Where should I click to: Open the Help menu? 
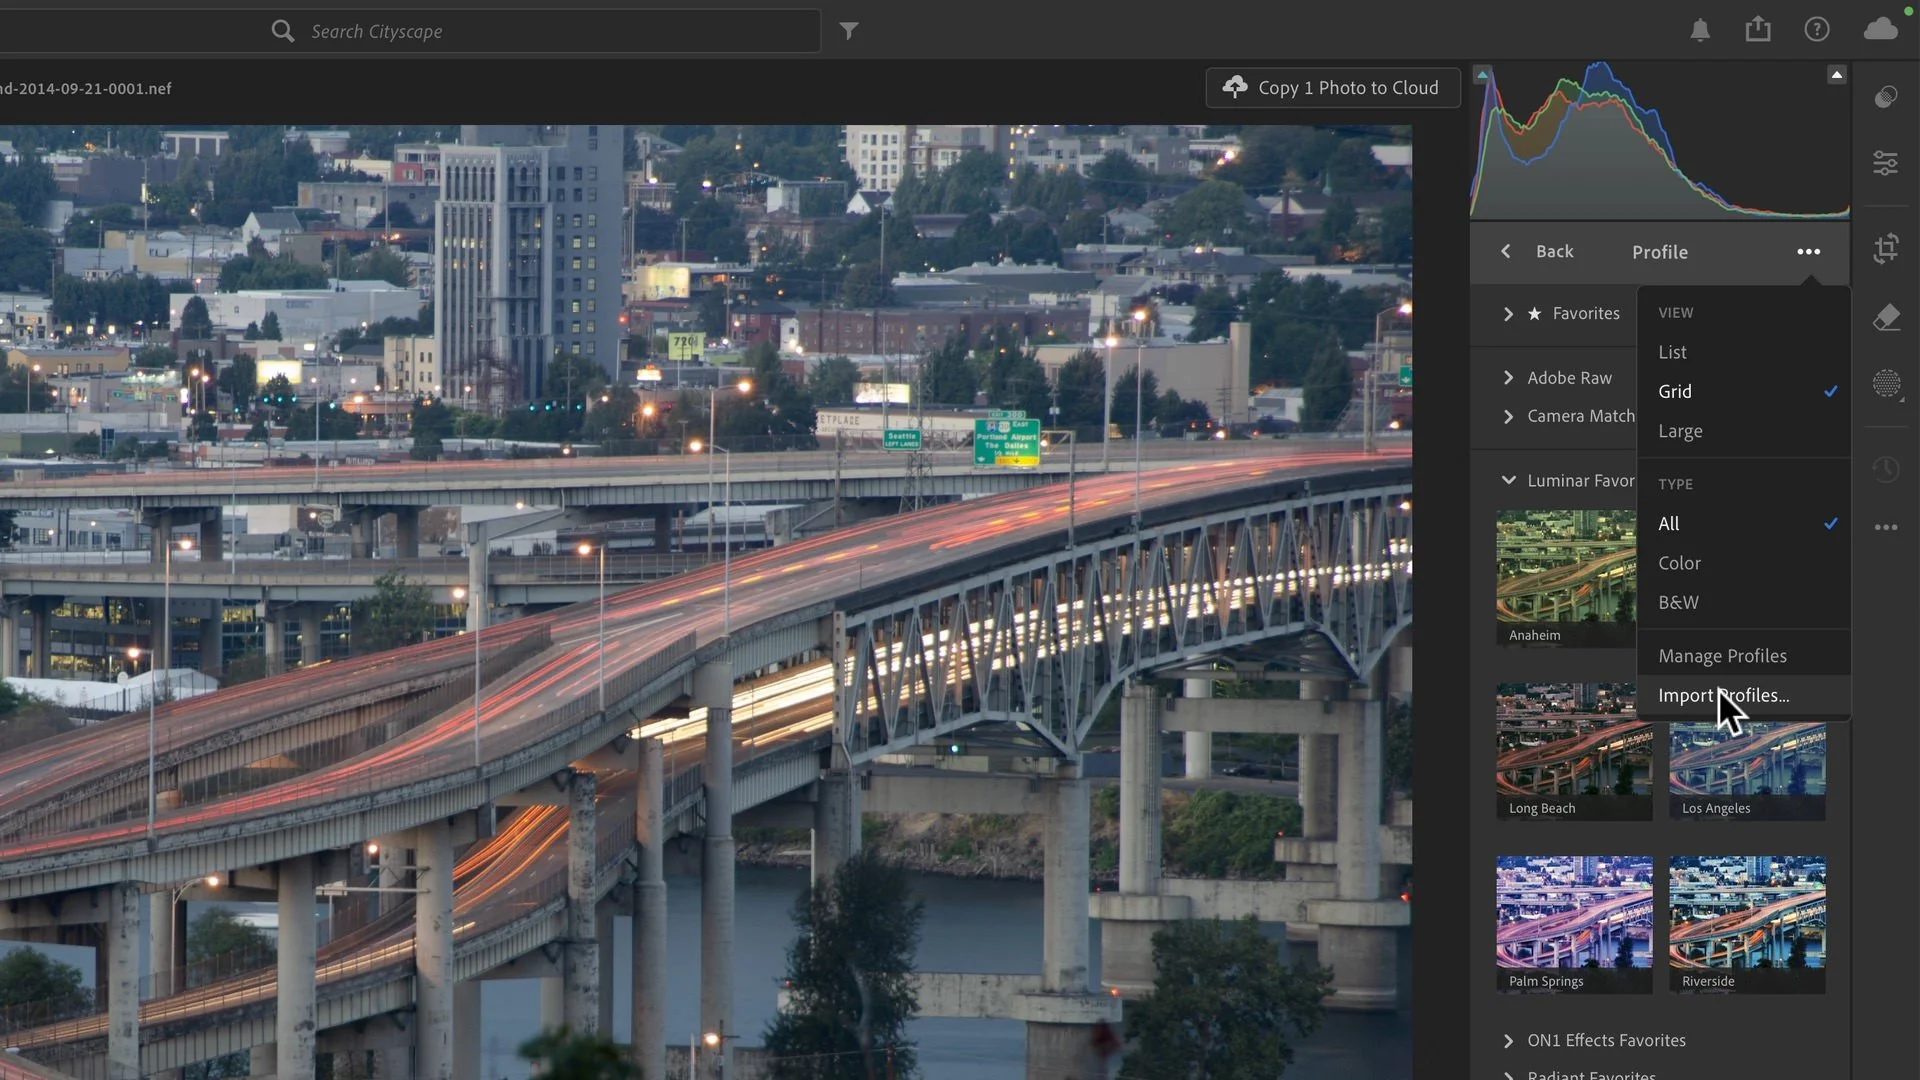(1816, 29)
